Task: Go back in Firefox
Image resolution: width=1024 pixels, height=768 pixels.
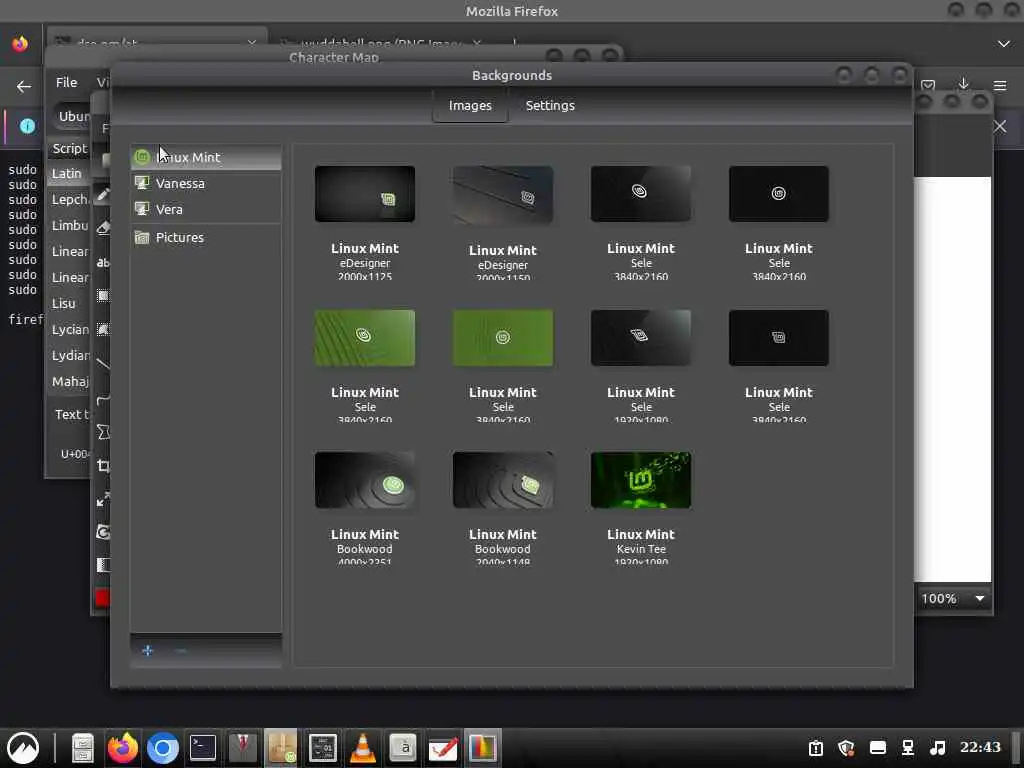Action: pyautogui.click(x=24, y=86)
